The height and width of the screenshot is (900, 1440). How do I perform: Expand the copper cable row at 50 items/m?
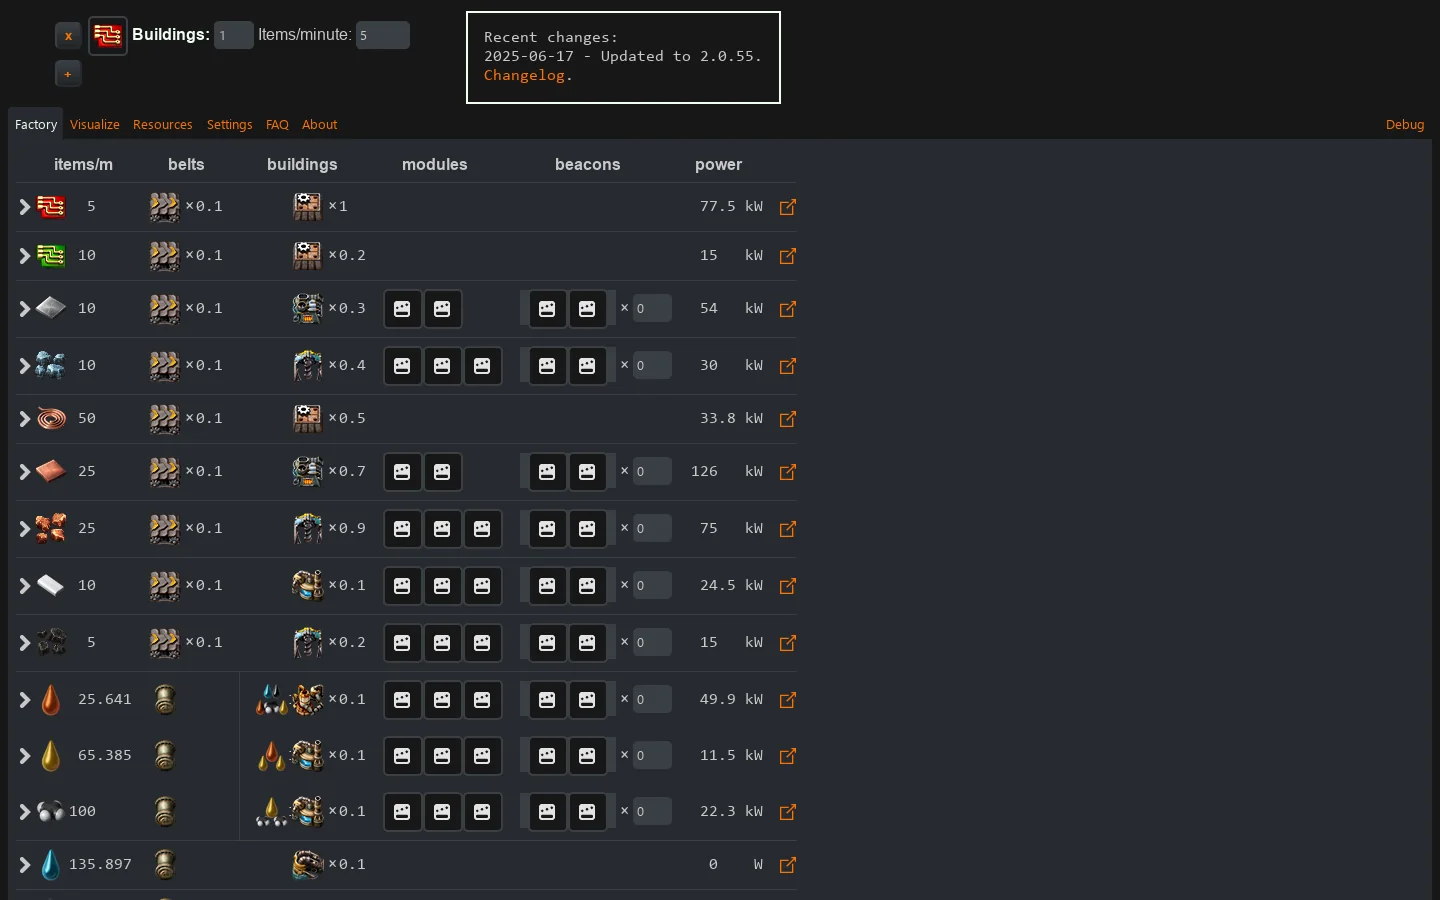(x=24, y=419)
